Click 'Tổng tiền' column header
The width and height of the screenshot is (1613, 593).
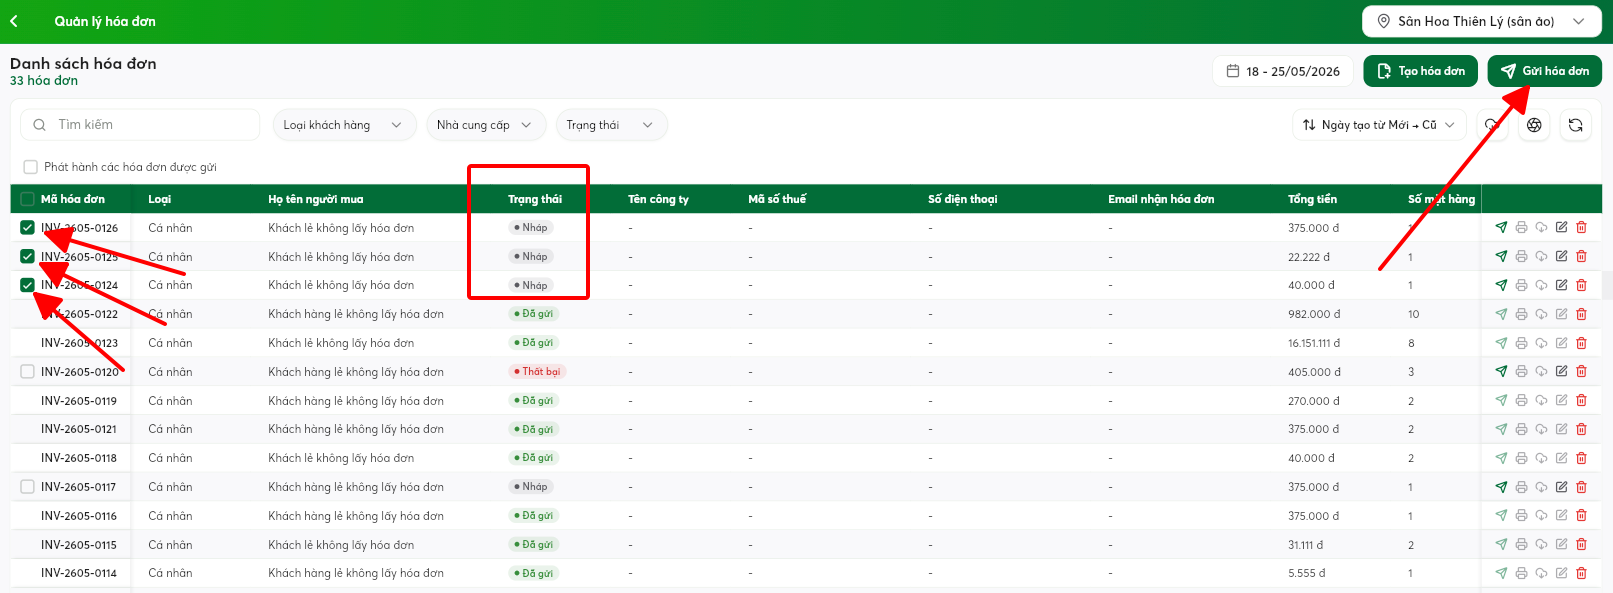pyautogui.click(x=1312, y=199)
